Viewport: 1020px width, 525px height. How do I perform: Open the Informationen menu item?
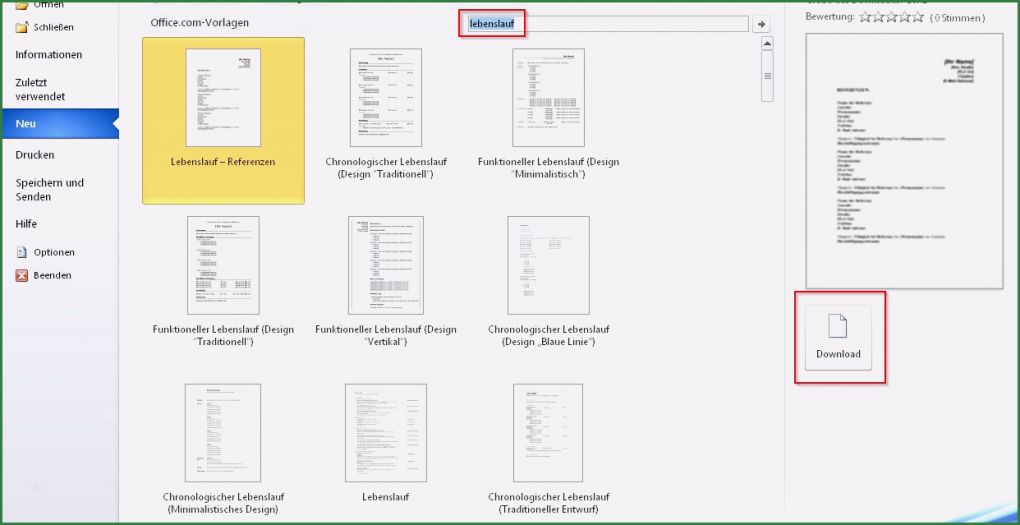pyautogui.click(x=49, y=55)
